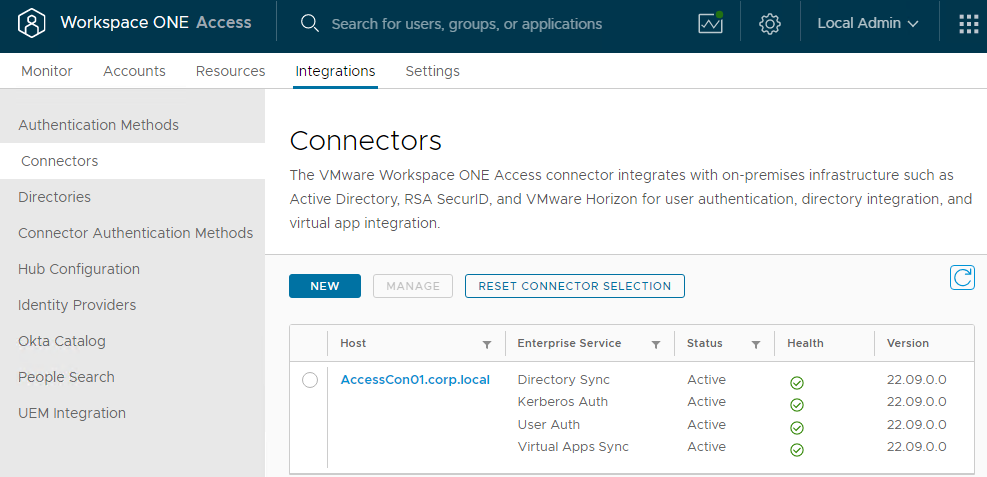This screenshot has height=477, width=987.
Task: Switch to the Resources tab
Action: tap(230, 71)
